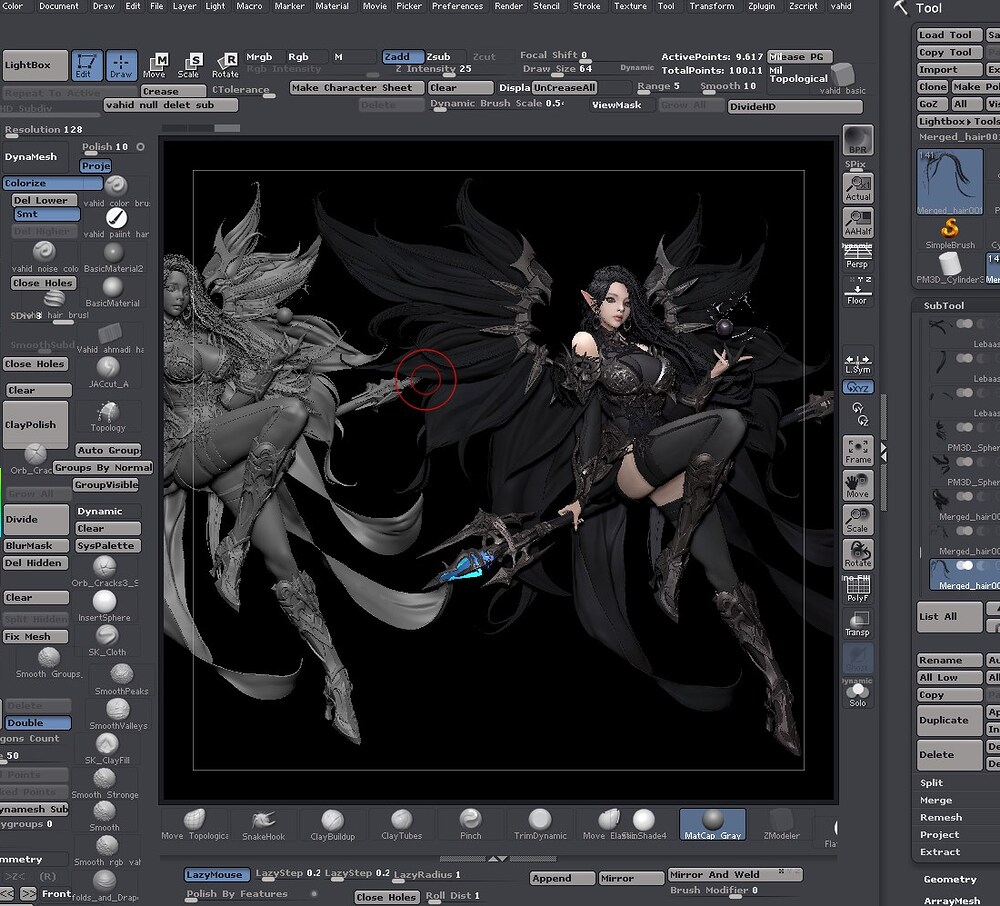Choose the Rotate icon in top toolbar
1000x906 pixels.
click(x=225, y=65)
